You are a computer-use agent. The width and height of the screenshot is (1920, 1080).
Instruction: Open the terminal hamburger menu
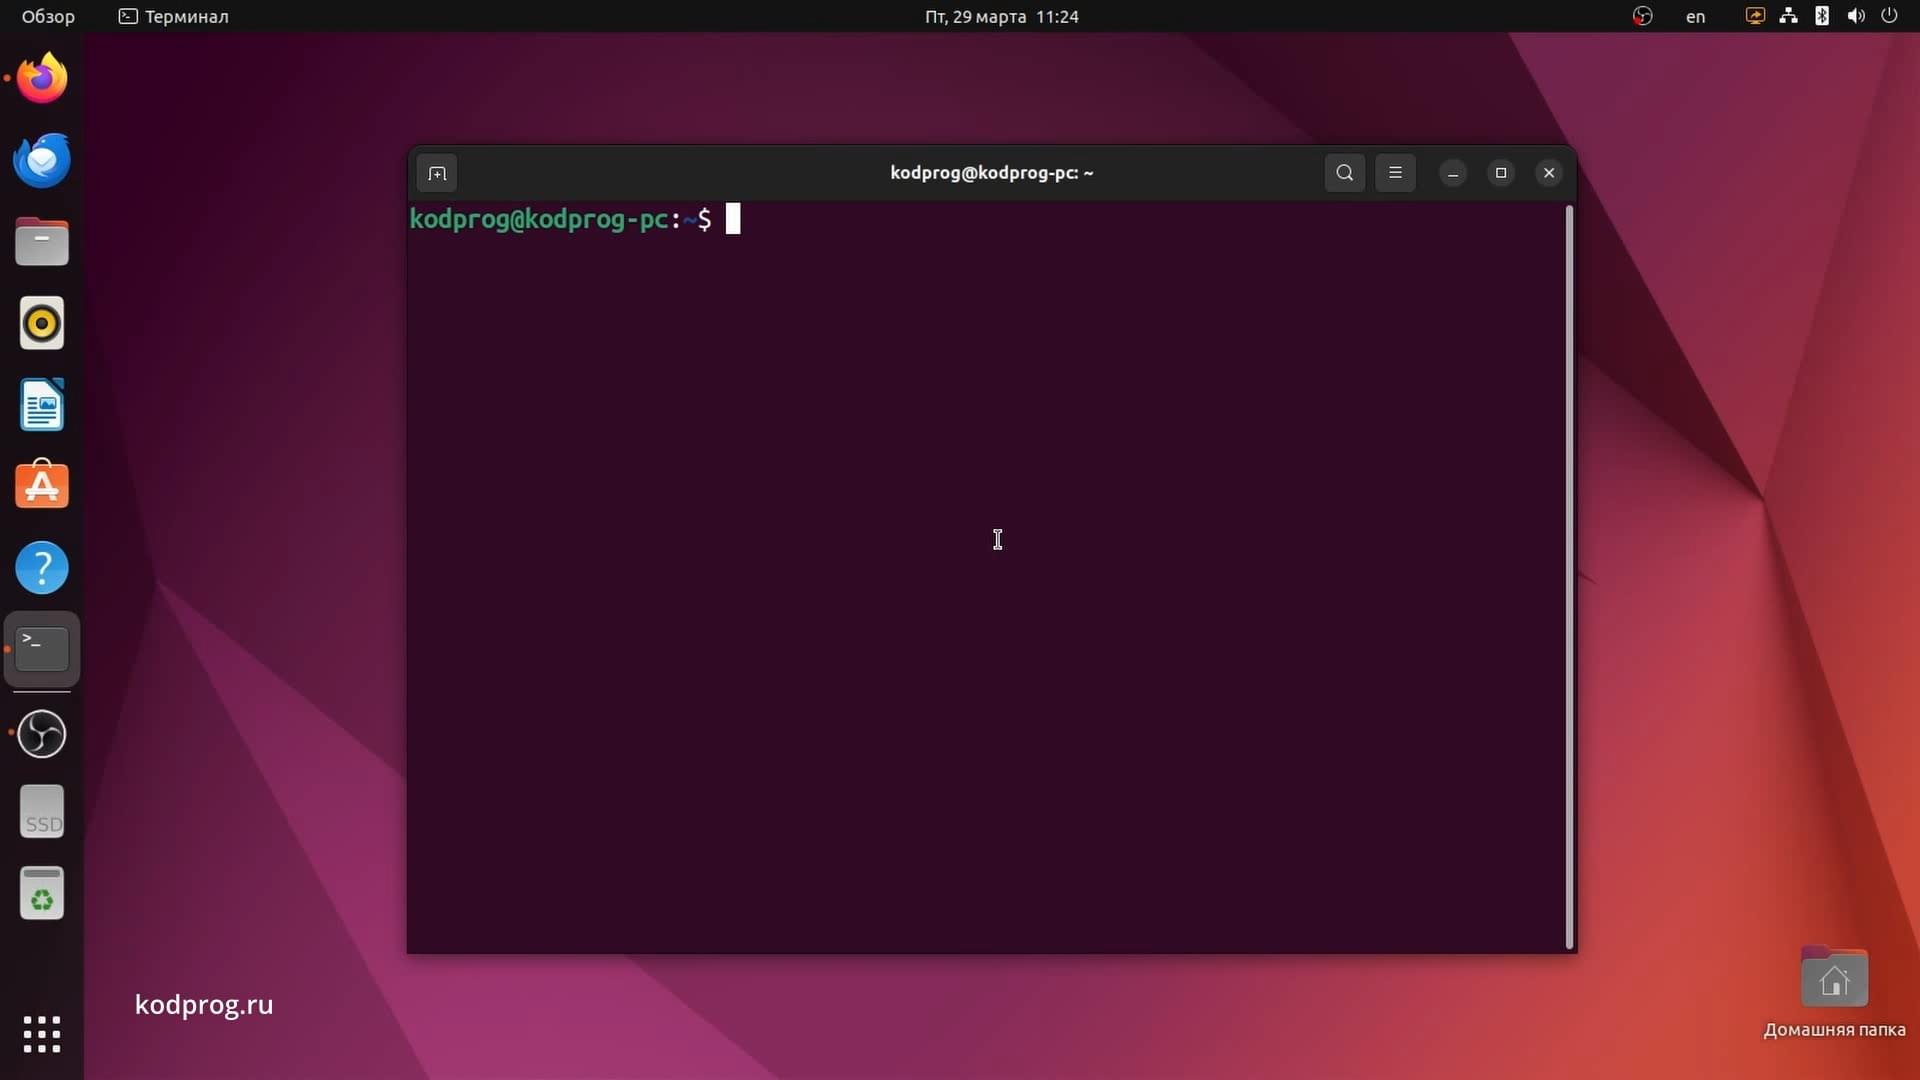point(1395,172)
